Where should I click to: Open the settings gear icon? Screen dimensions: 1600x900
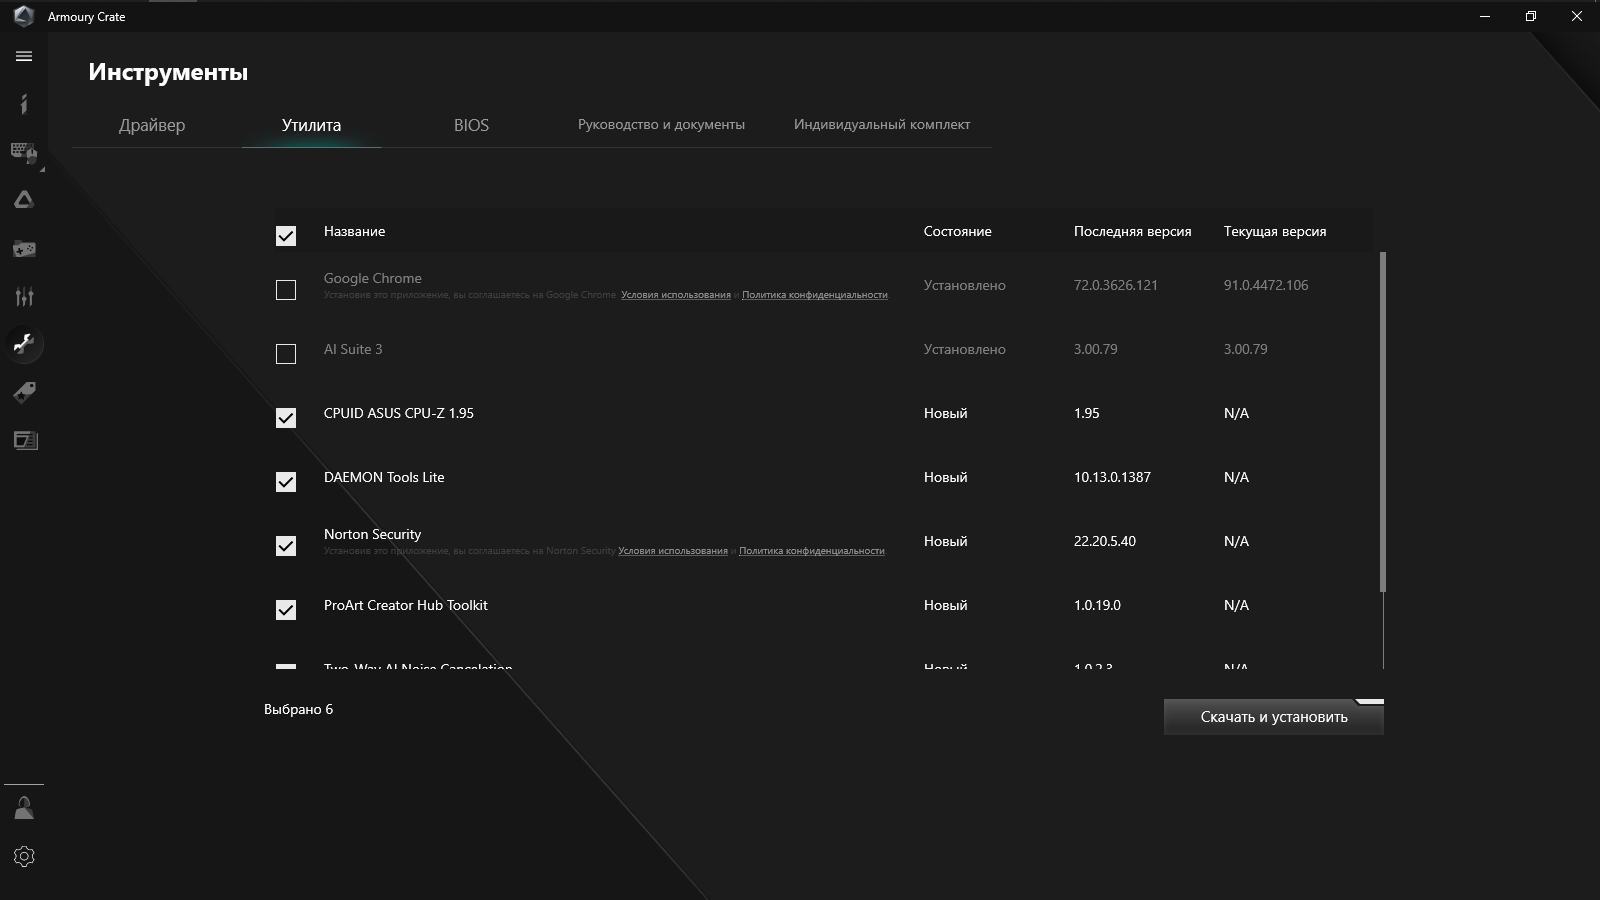point(24,857)
